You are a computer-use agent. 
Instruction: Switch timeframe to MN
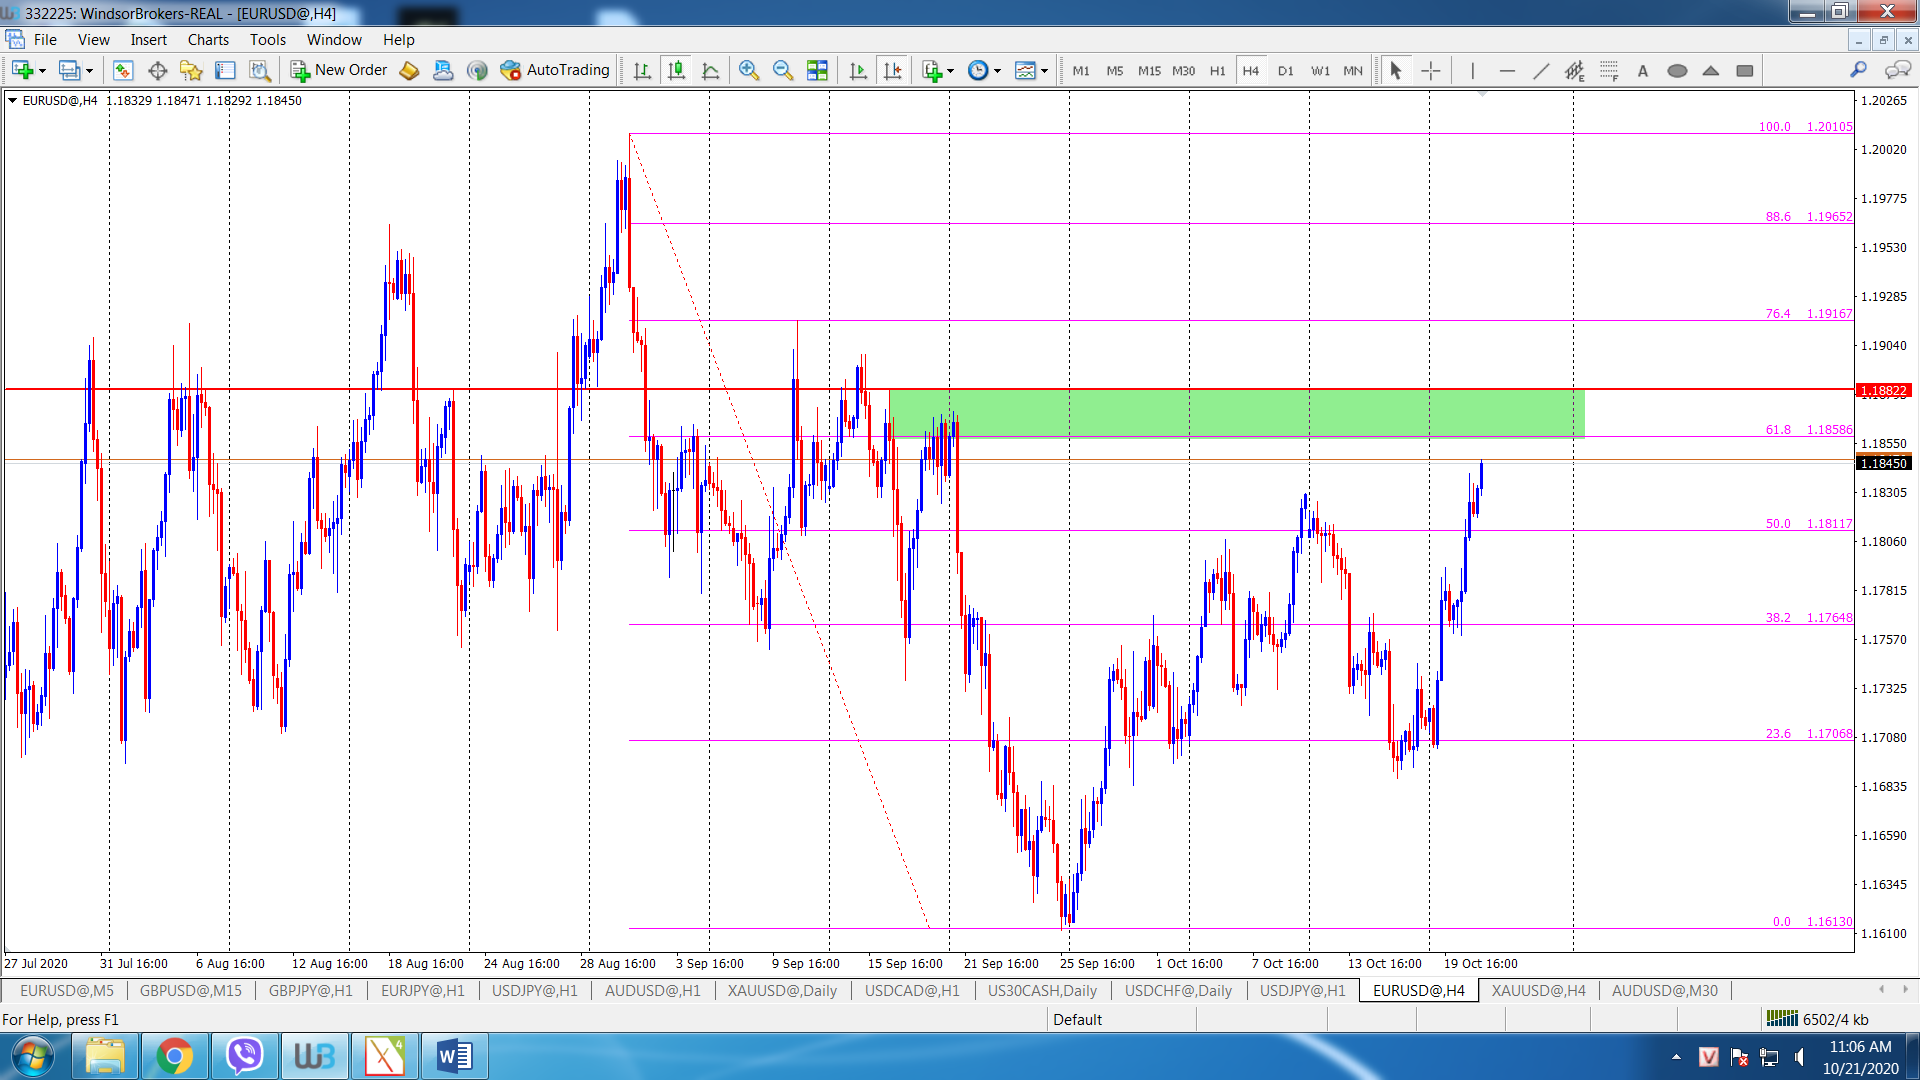(1353, 70)
